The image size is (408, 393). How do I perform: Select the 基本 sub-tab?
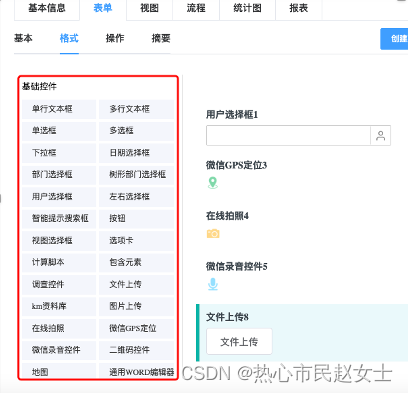click(x=23, y=38)
